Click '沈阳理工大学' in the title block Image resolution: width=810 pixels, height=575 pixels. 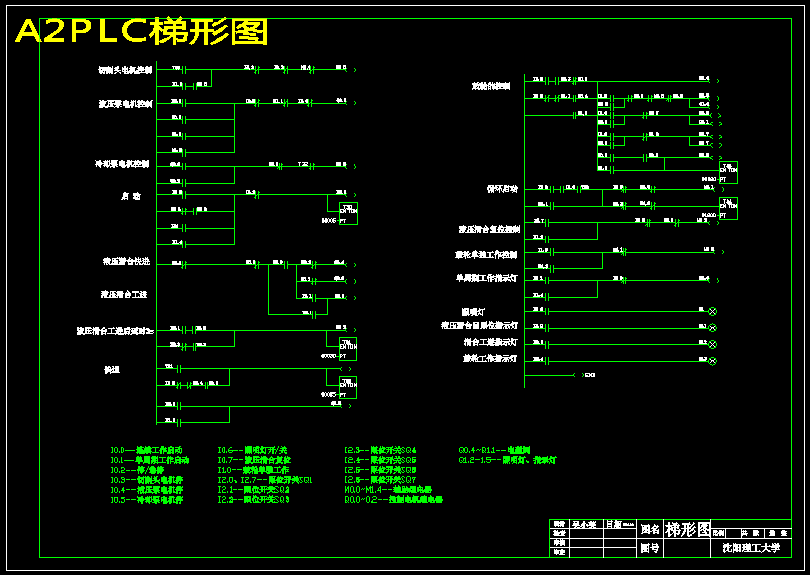[x=751, y=548]
